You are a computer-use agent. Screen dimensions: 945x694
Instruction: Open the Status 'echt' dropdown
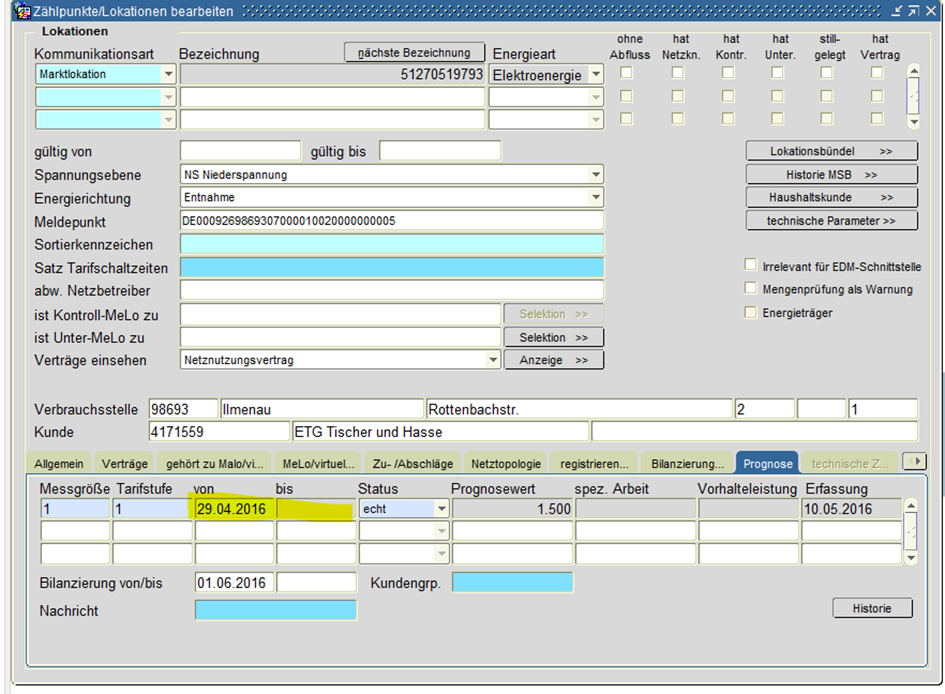[441, 509]
